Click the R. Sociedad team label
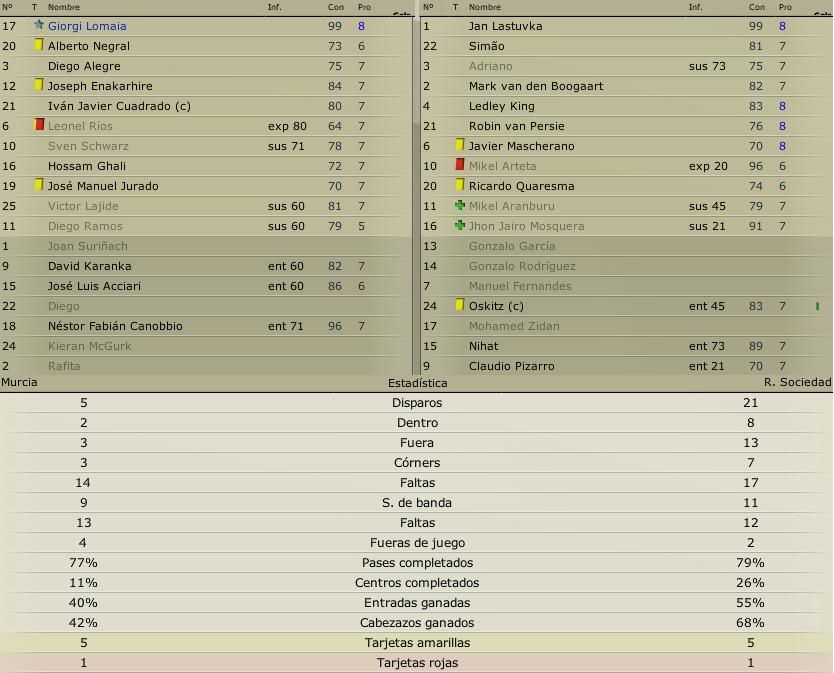 point(797,382)
